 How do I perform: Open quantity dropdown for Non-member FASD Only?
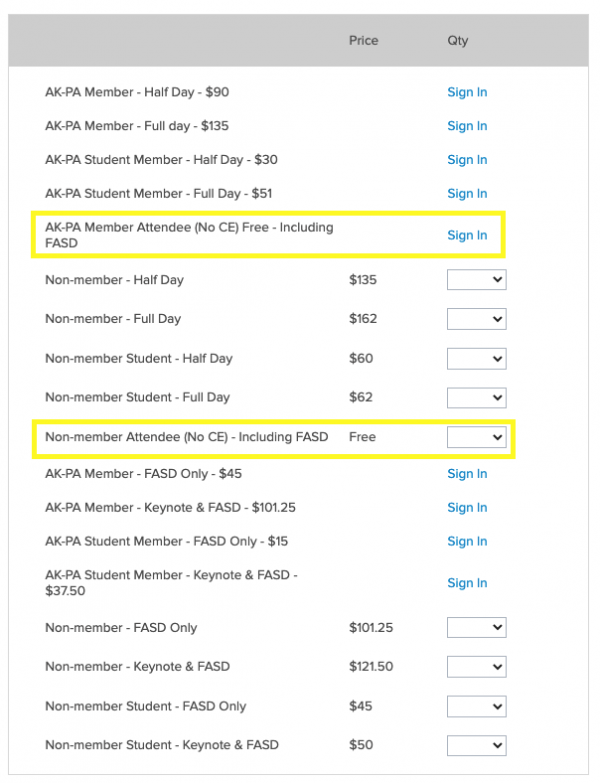click(477, 628)
